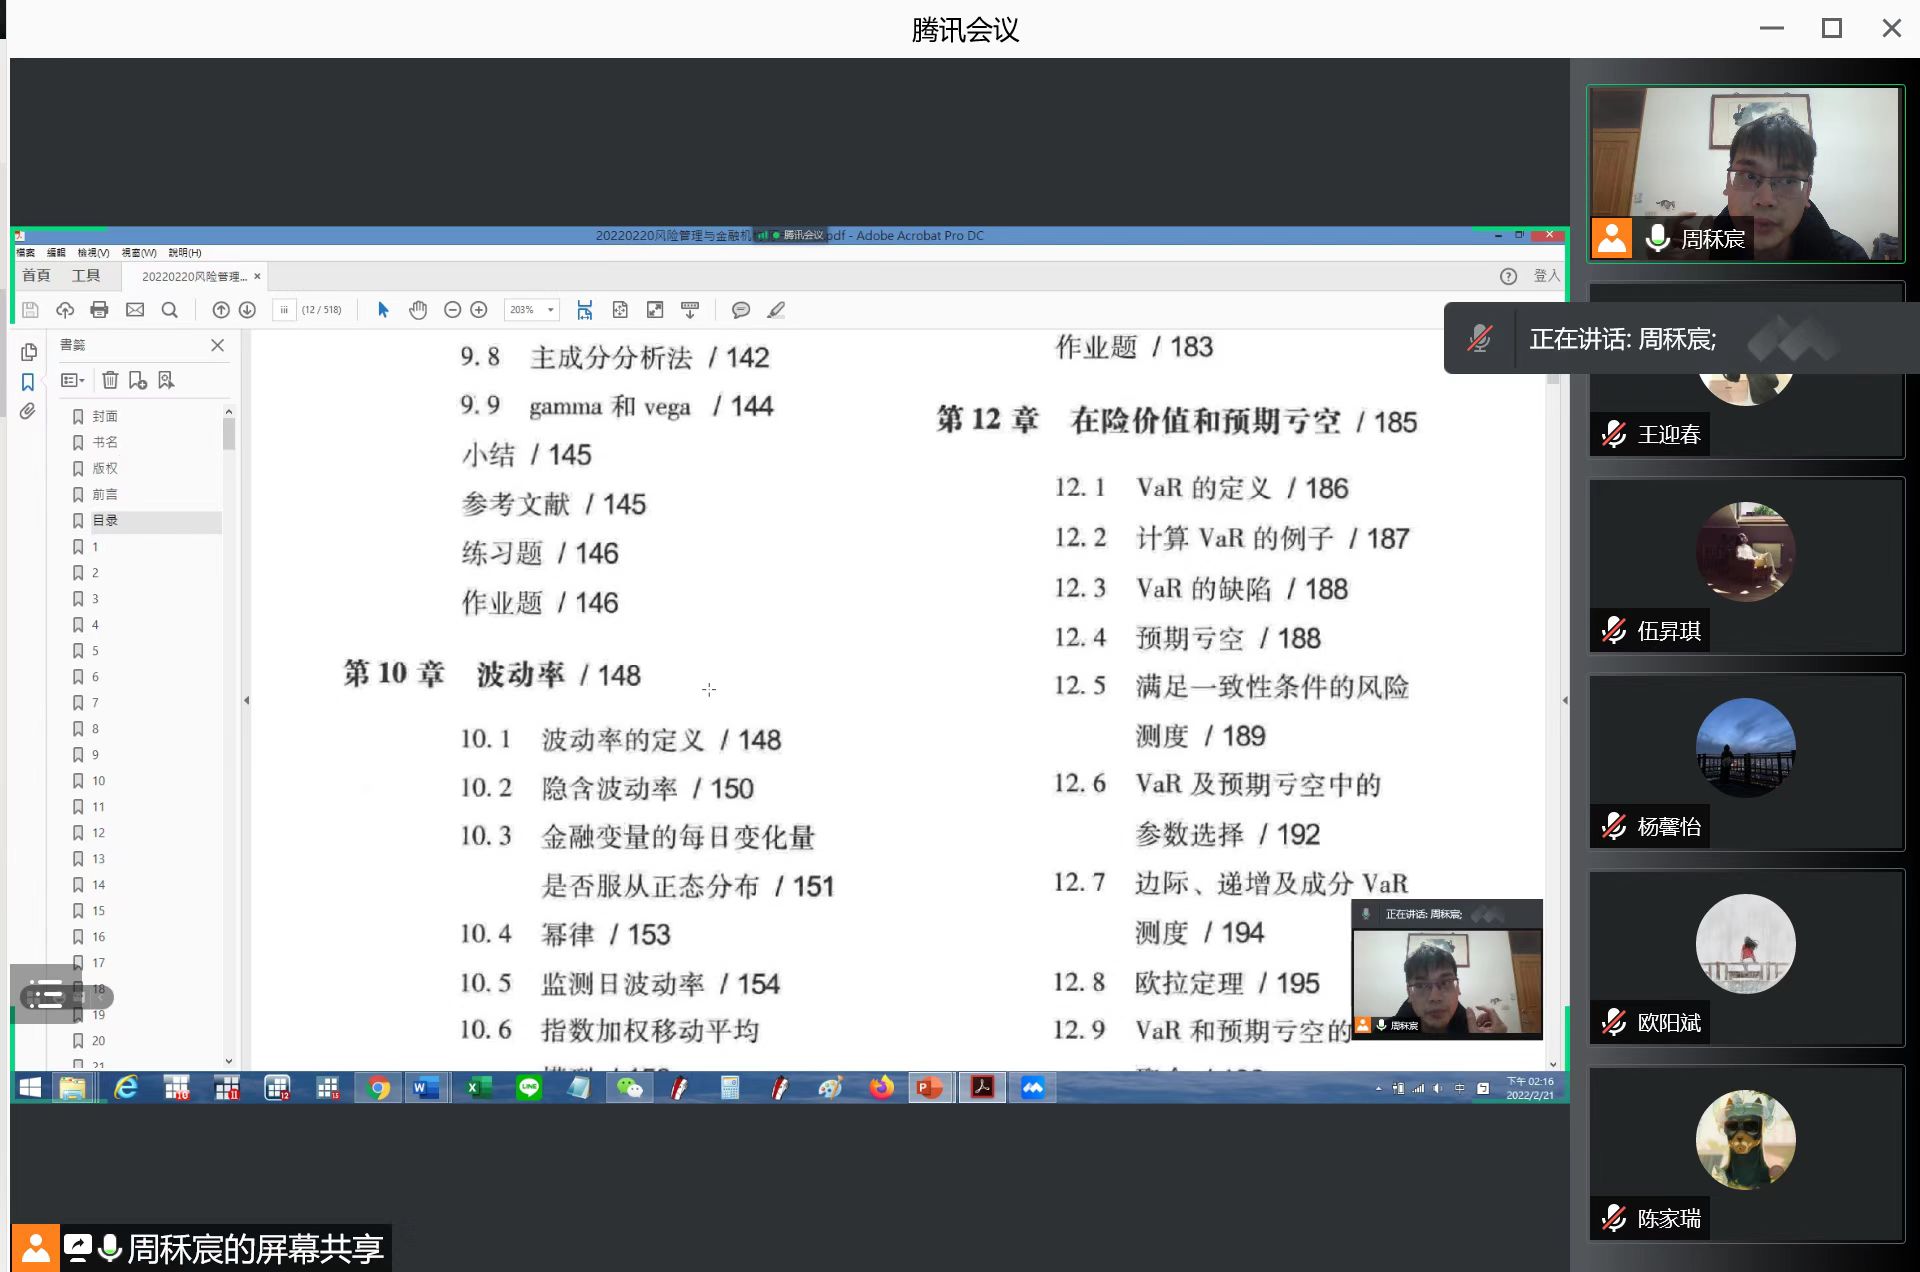
Task: Select the hand pan tool
Action: tap(418, 310)
